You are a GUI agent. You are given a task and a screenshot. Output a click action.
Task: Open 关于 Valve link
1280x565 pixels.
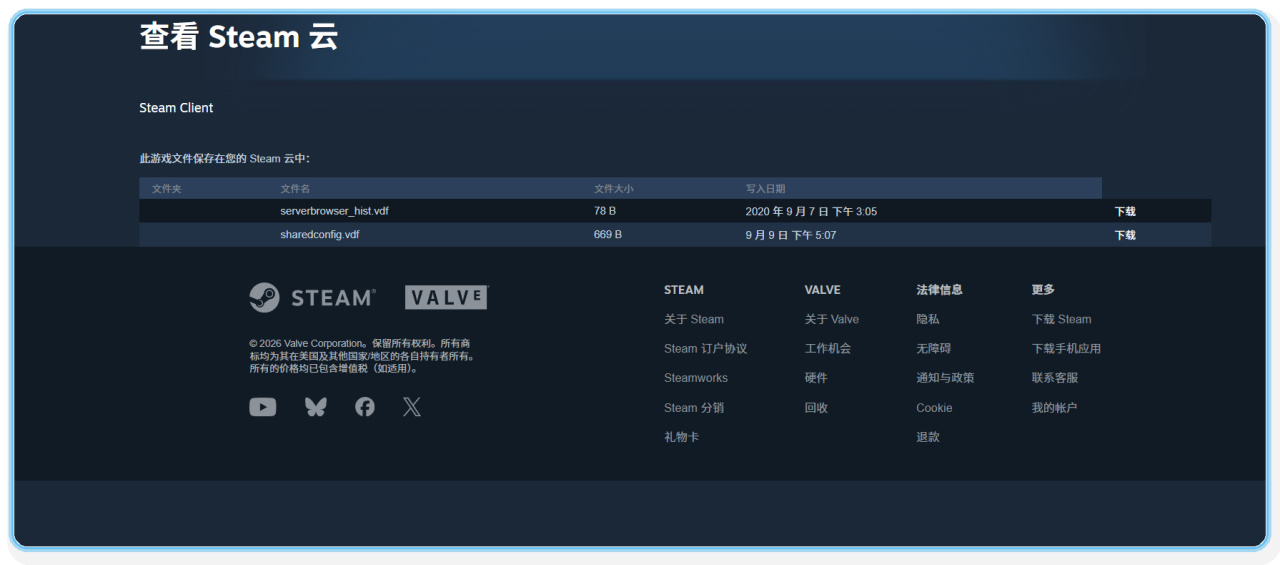832,319
